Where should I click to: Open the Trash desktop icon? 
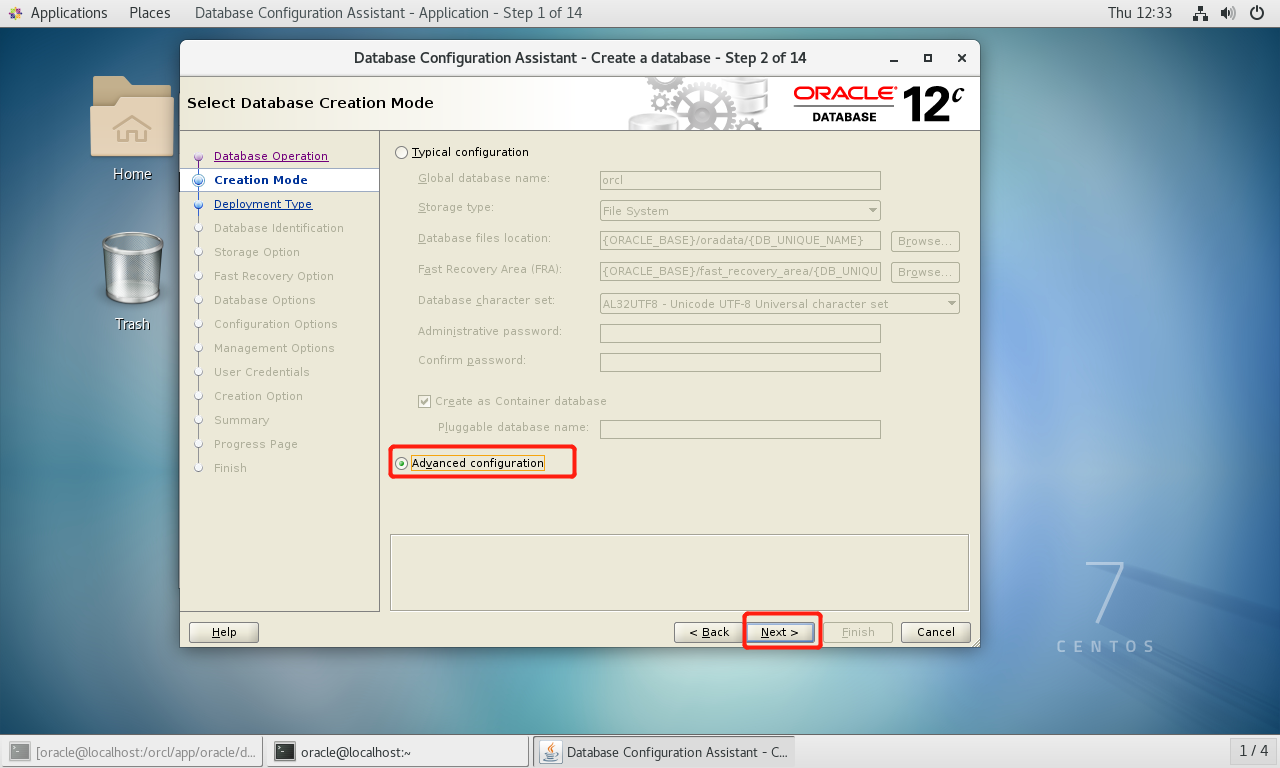pyautogui.click(x=132, y=268)
